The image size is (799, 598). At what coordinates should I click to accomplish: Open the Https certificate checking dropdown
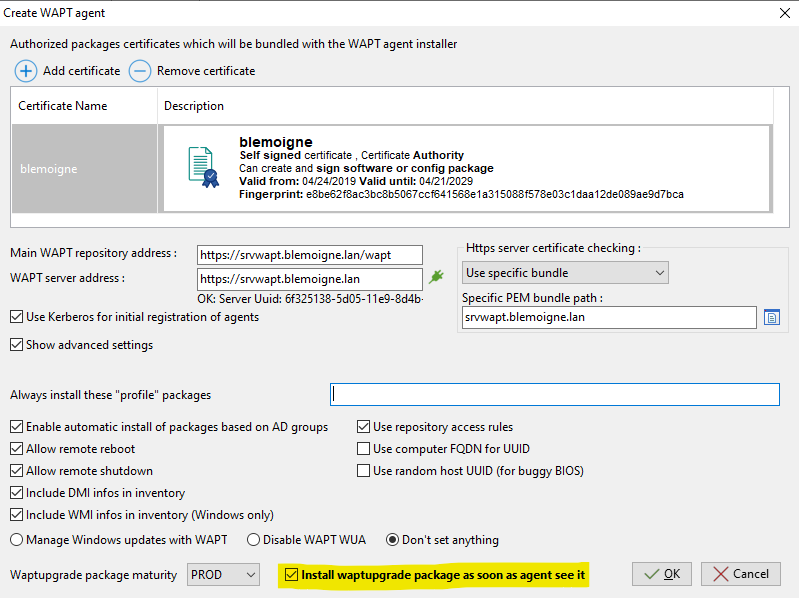pyautogui.click(x=565, y=273)
